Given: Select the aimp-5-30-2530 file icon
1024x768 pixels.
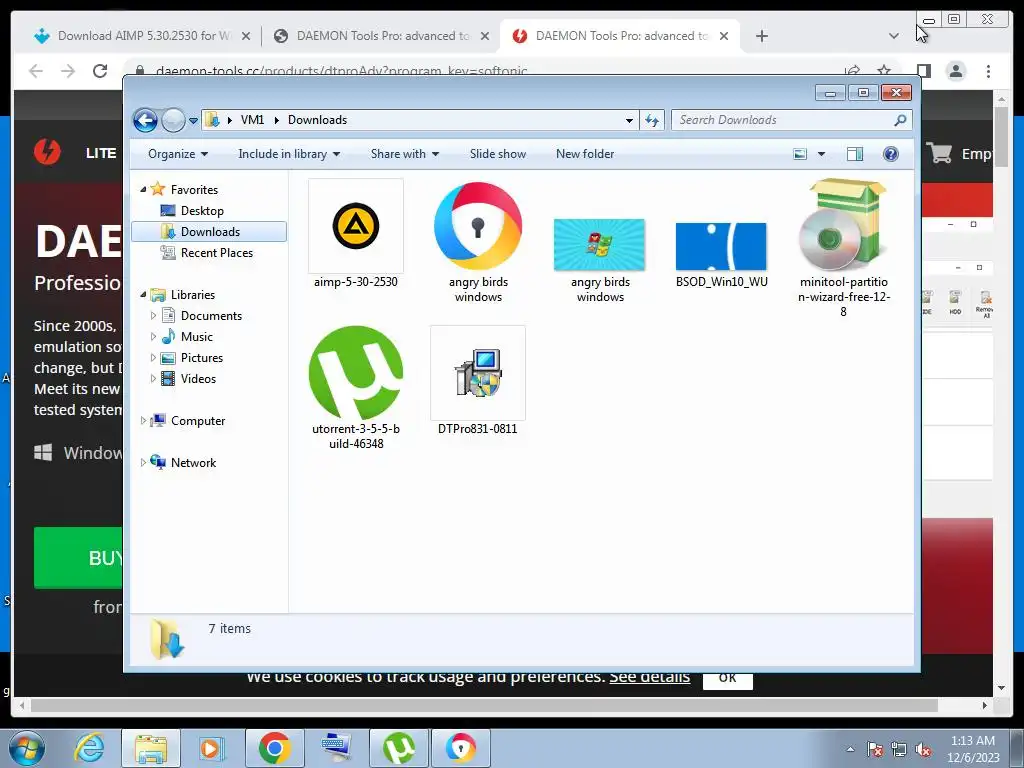Looking at the screenshot, I should coord(355,226).
